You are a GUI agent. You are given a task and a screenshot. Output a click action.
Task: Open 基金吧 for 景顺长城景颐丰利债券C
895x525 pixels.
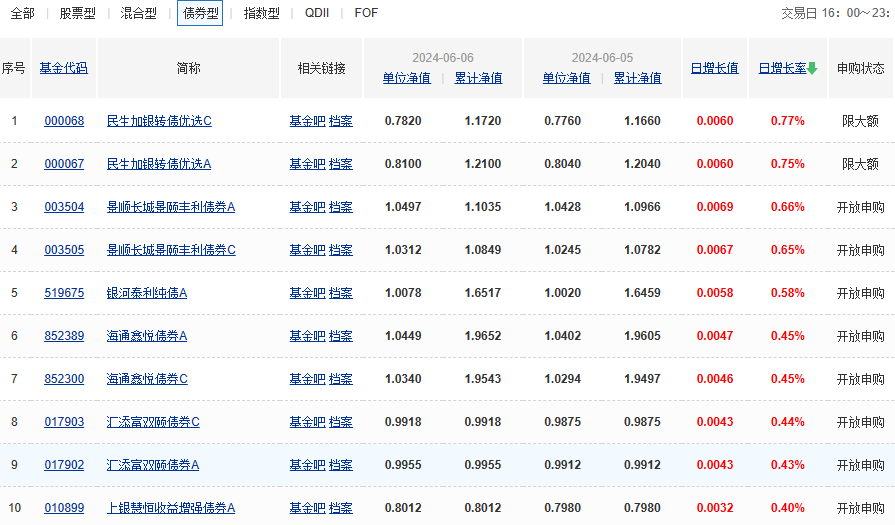tap(307, 250)
